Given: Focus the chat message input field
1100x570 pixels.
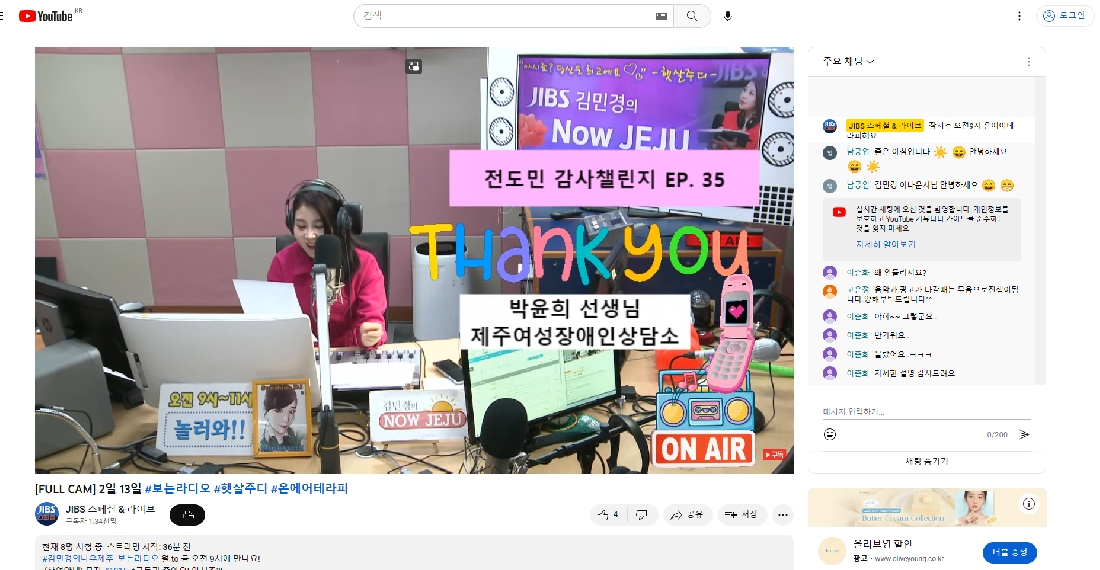Looking at the screenshot, I should [x=926, y=412].
